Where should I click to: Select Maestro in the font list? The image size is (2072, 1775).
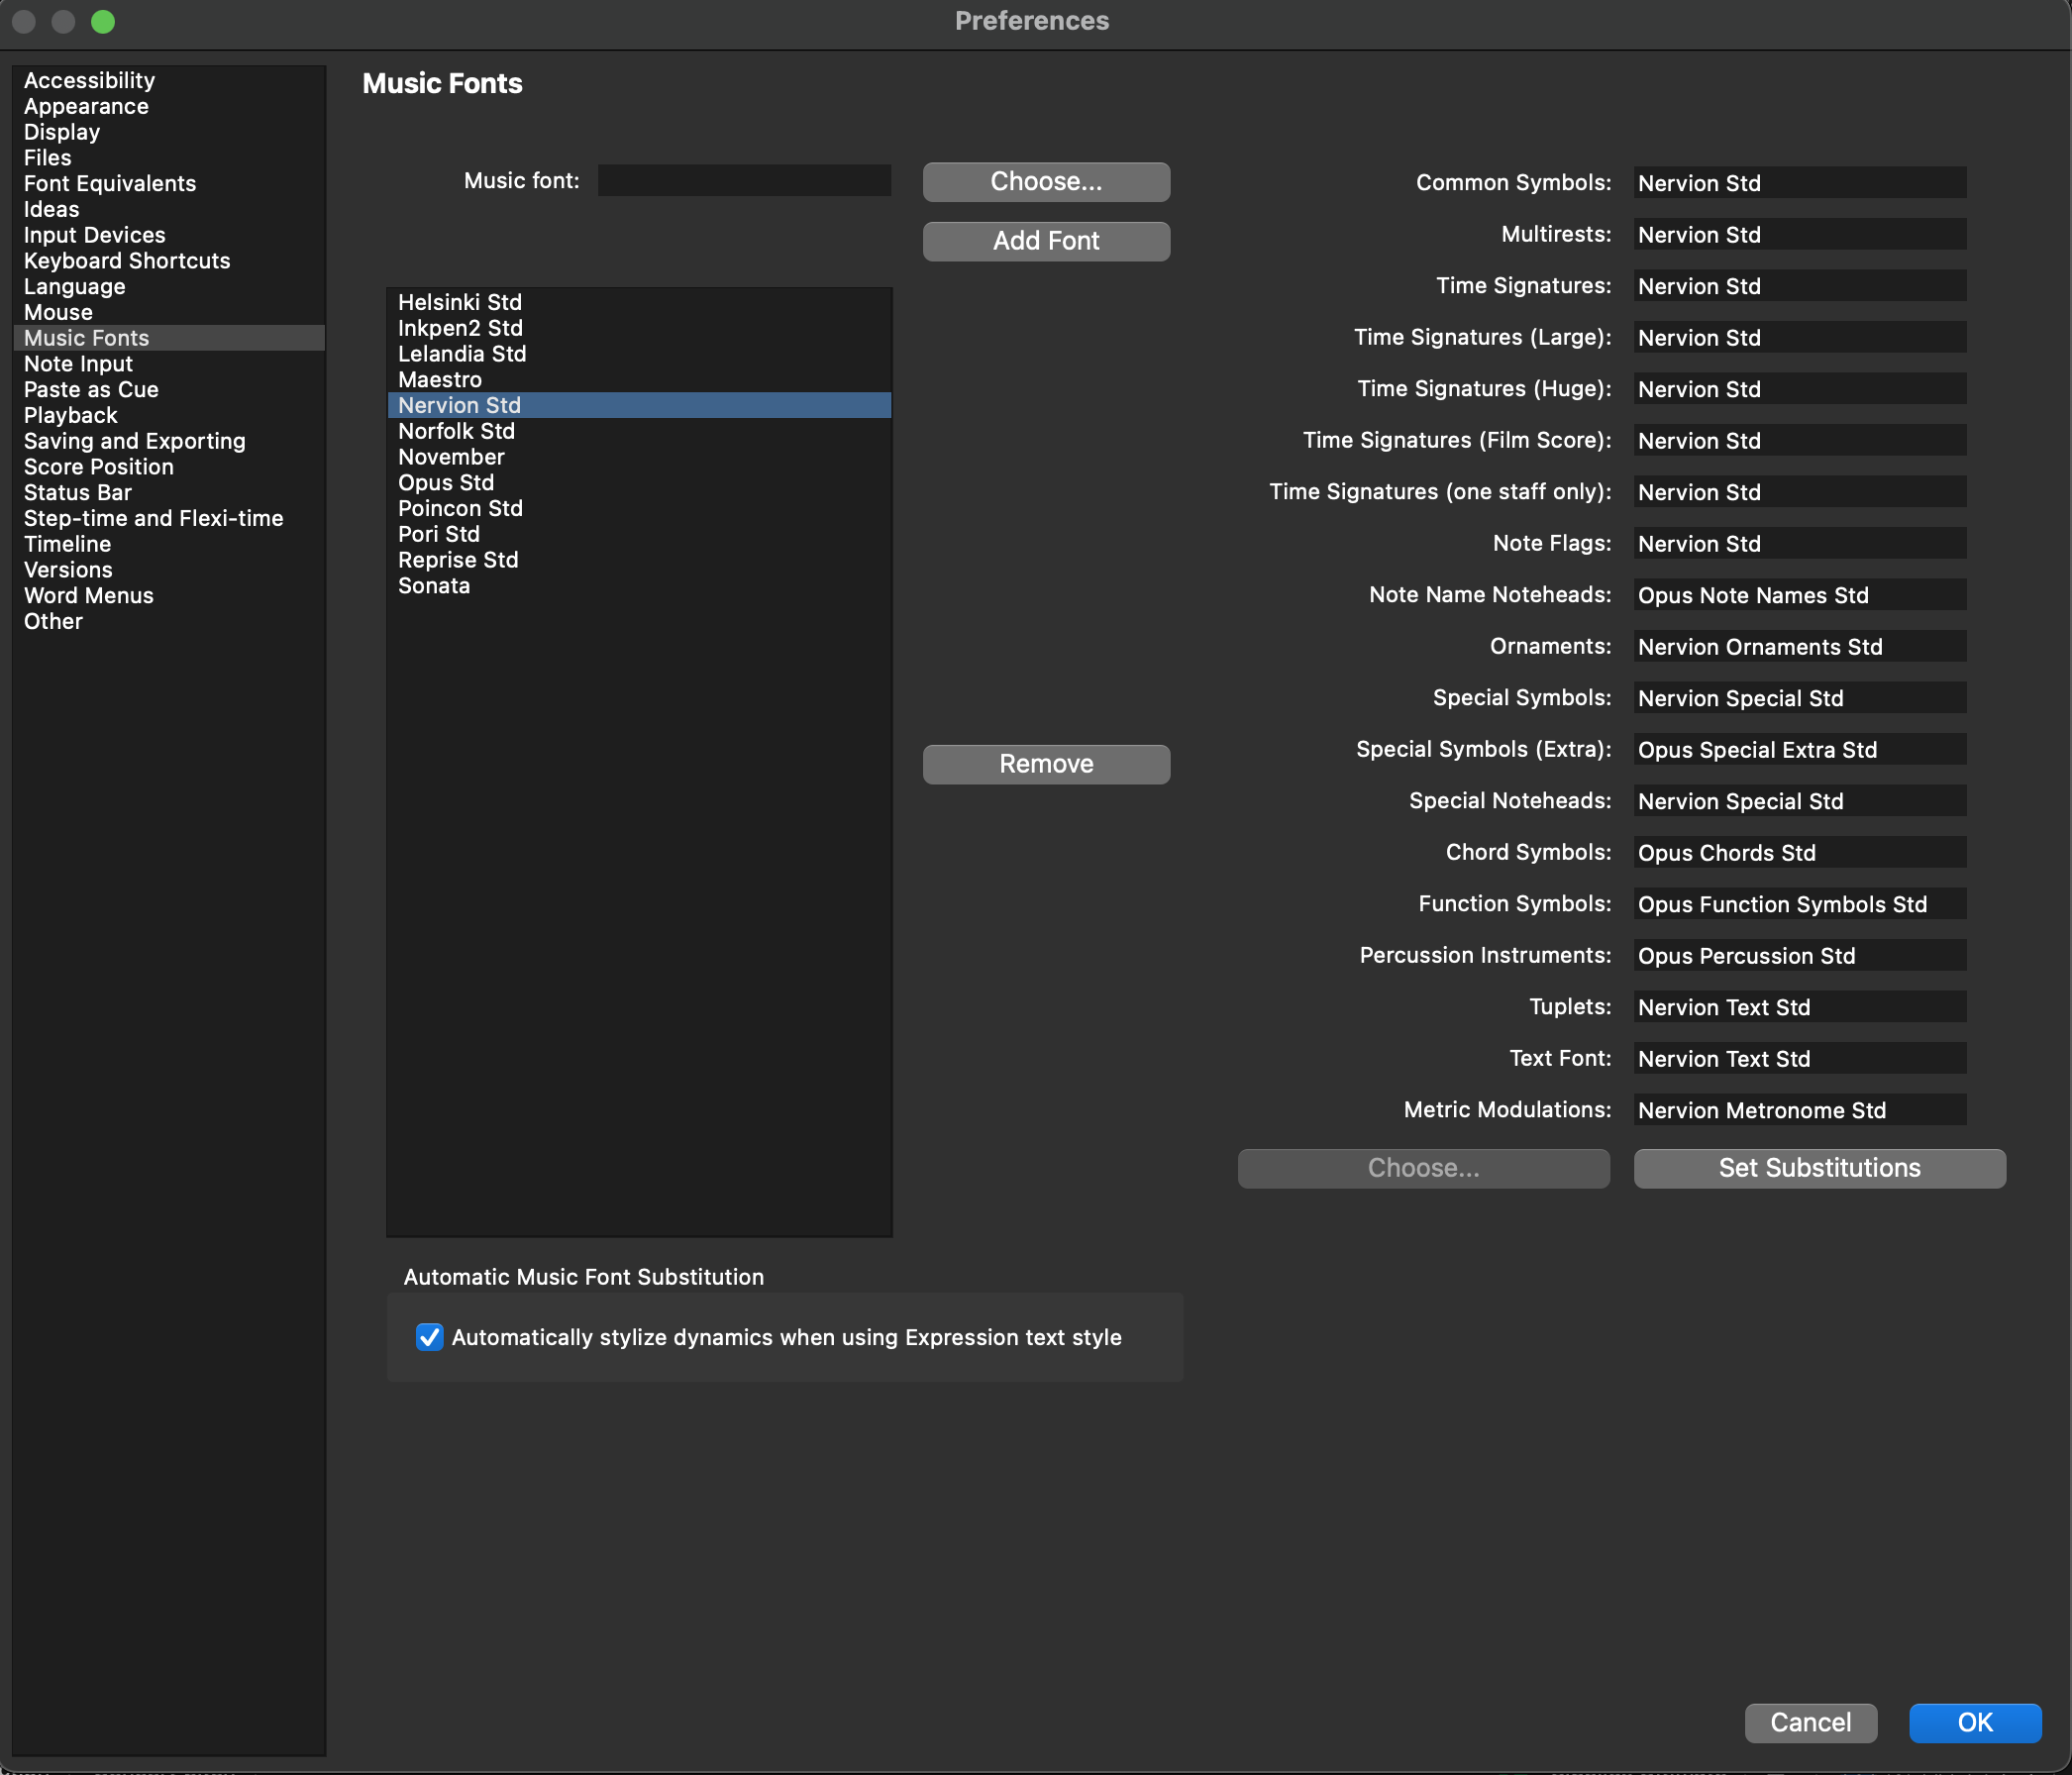639,380
